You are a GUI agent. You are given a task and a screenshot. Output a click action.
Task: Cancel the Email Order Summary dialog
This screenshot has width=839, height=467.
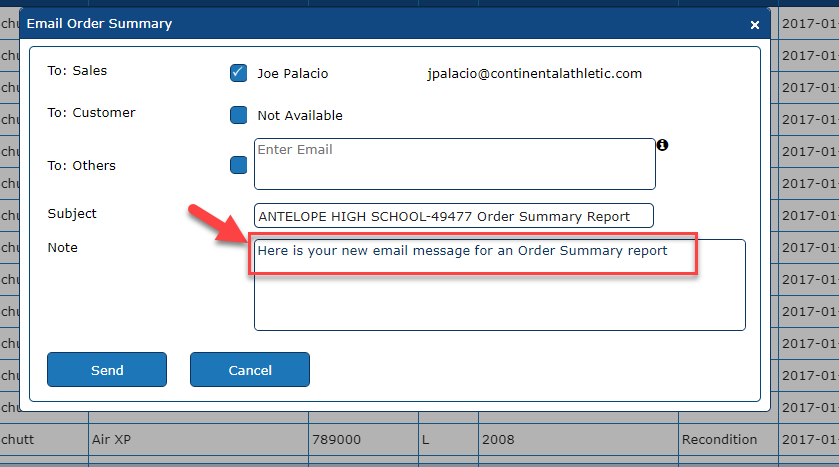pyautogui.click(x=250, y=370)
